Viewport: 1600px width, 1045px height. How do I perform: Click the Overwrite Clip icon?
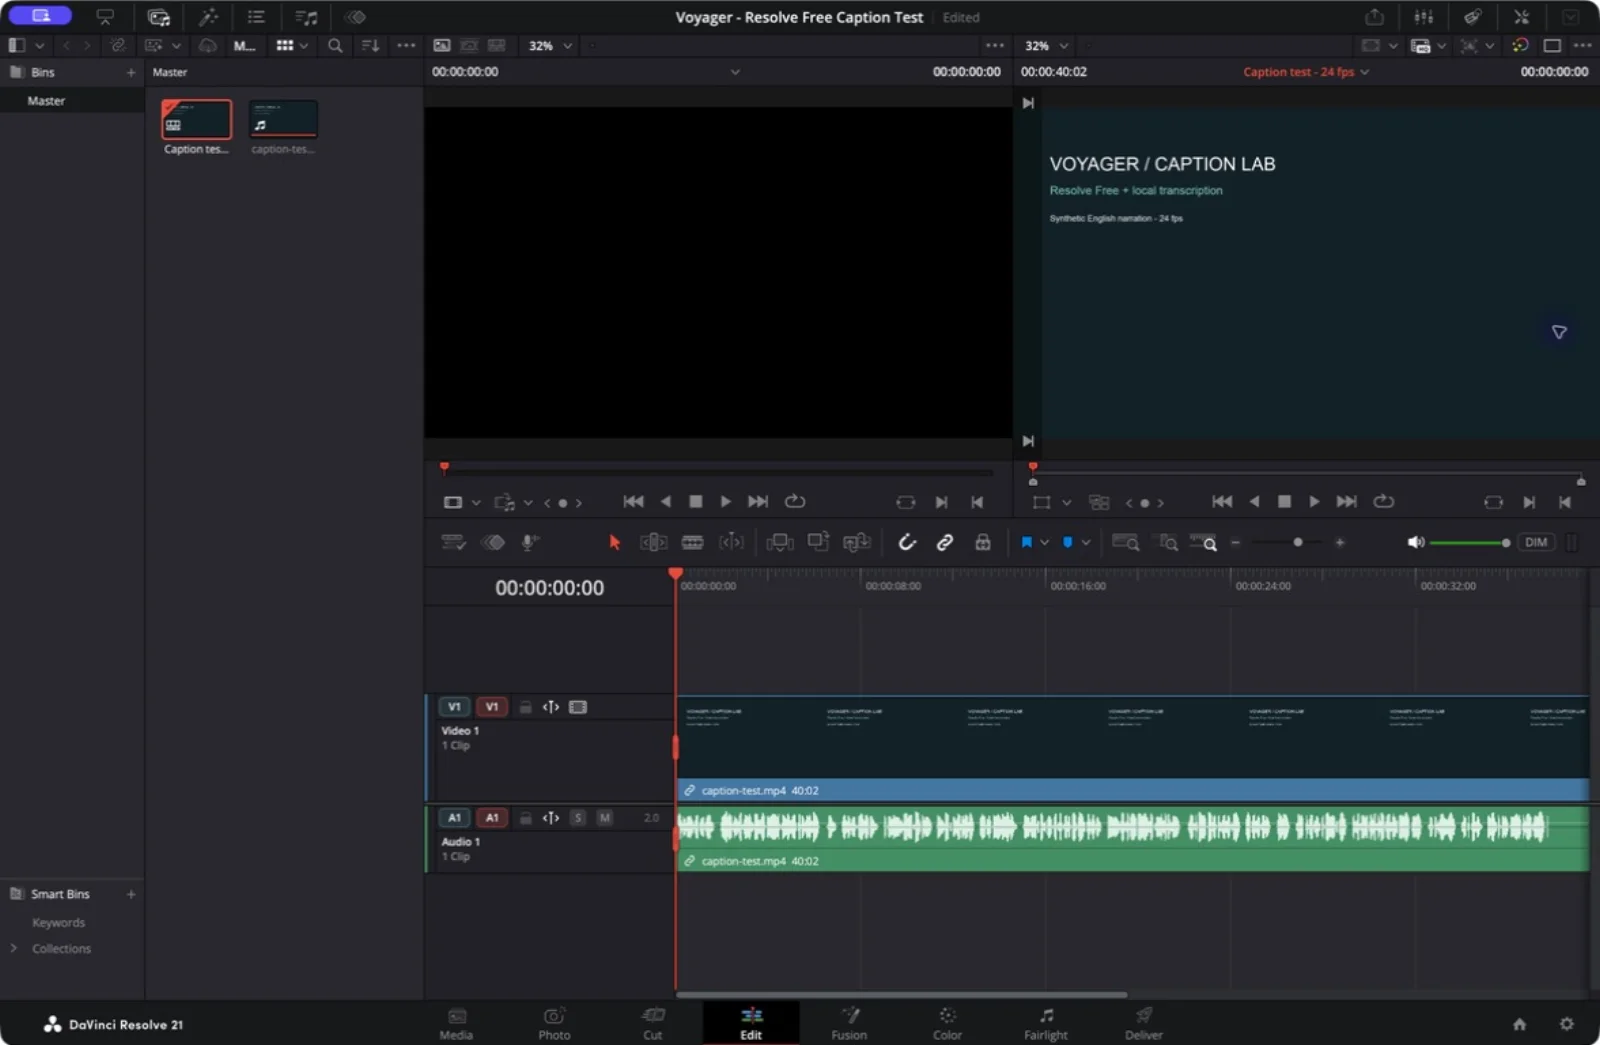point(818,542)
